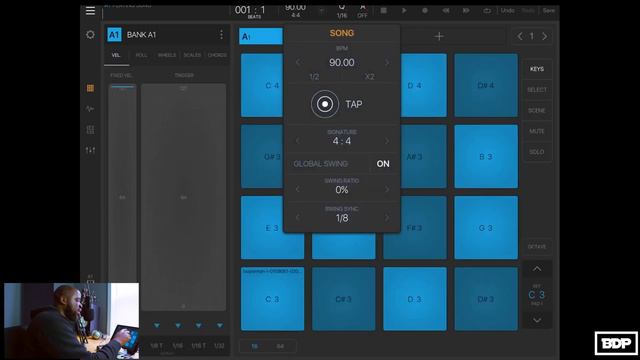Go to previous pad page with left chevron

(520, 36)
